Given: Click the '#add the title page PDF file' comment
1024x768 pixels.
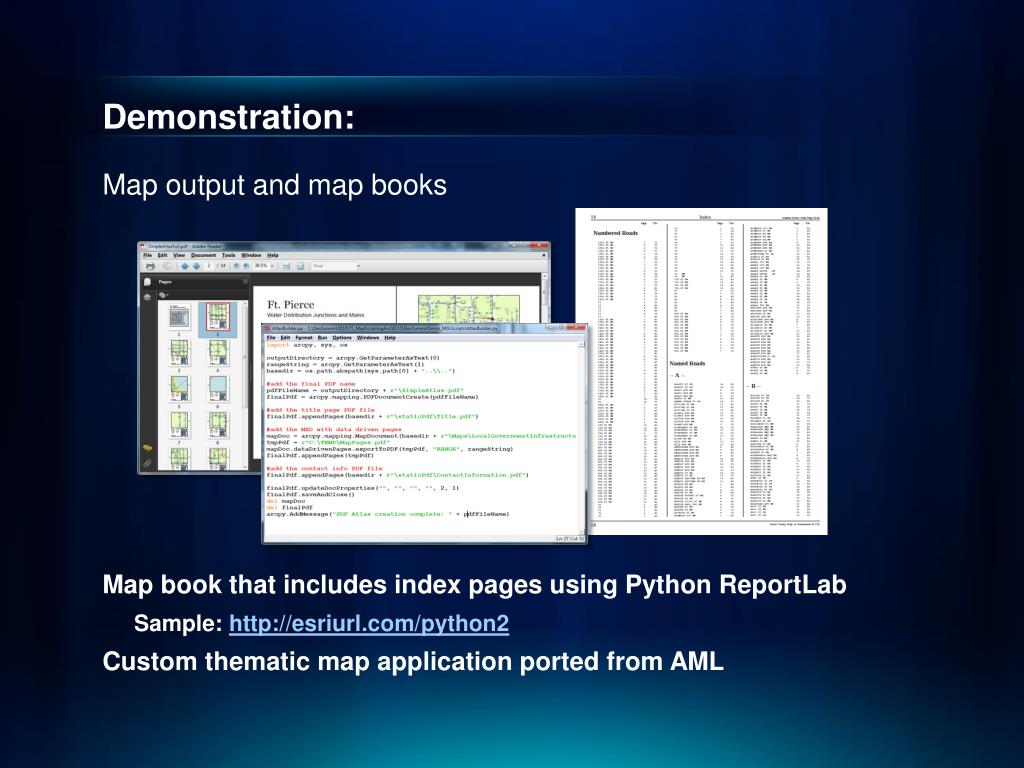Looking at the screenshot, I should pyautogui.click(x=320, y=410).
